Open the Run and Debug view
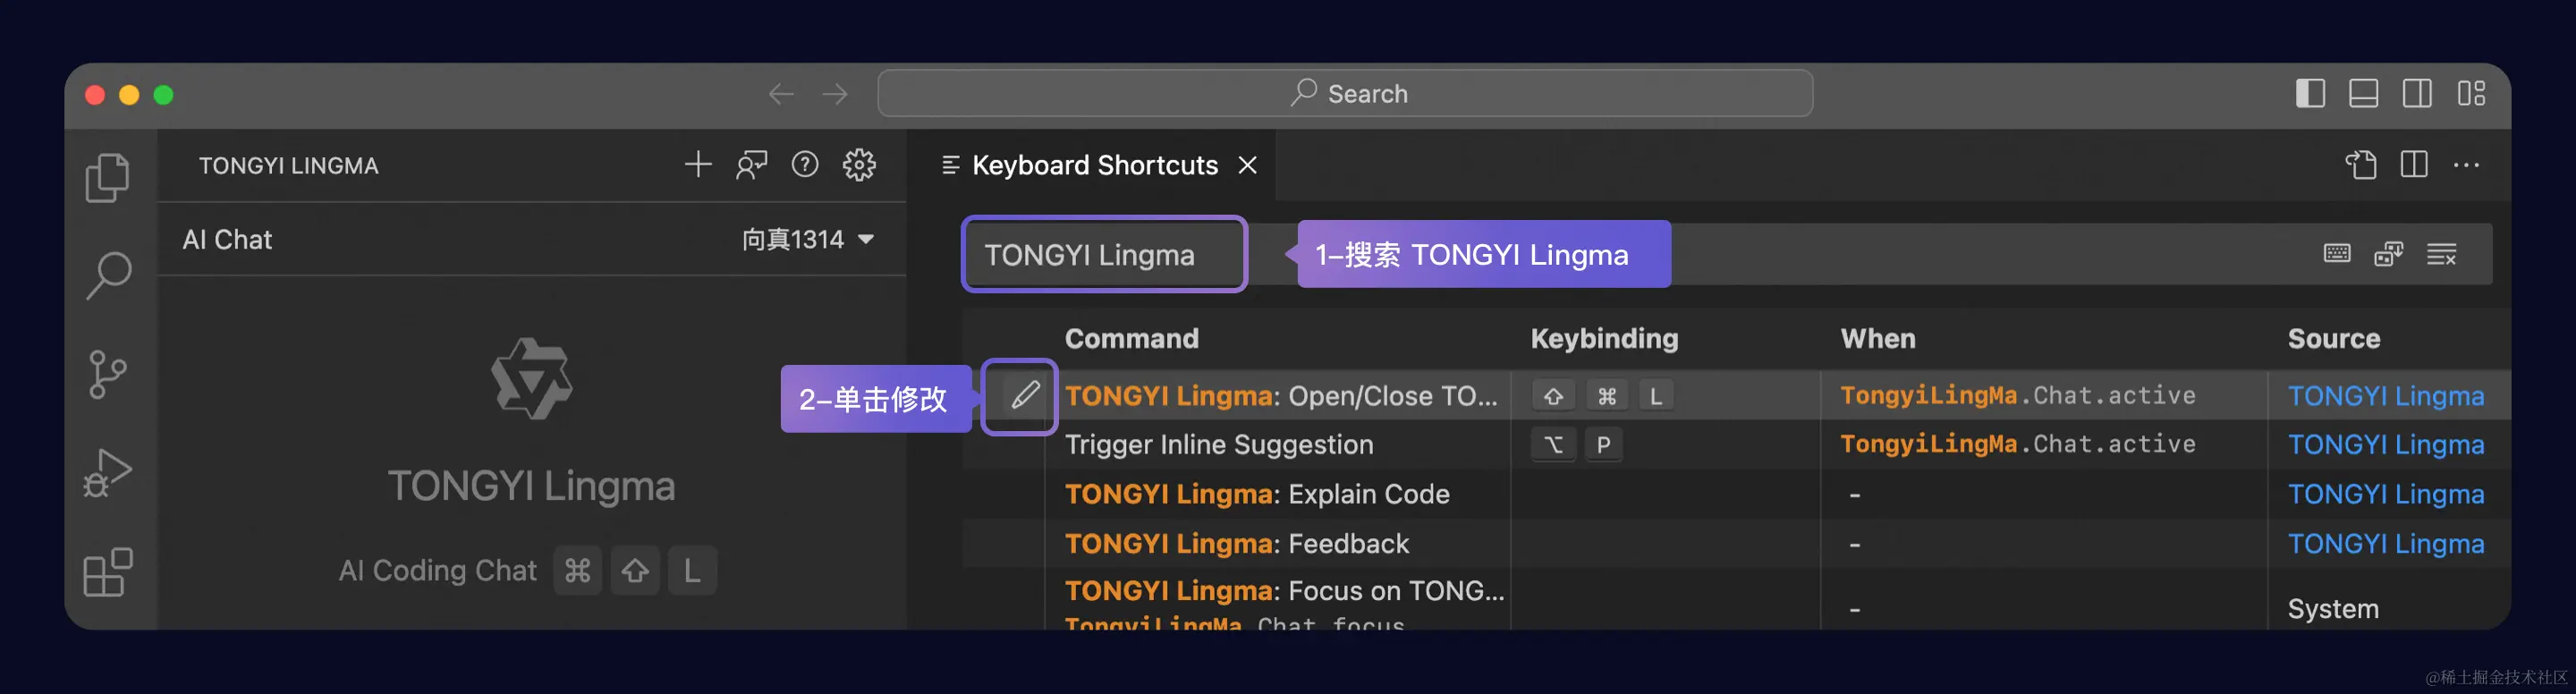Image resolution: width=2576 pixels, height=694 pixels. pyautogui.click(x=110, y=470)
